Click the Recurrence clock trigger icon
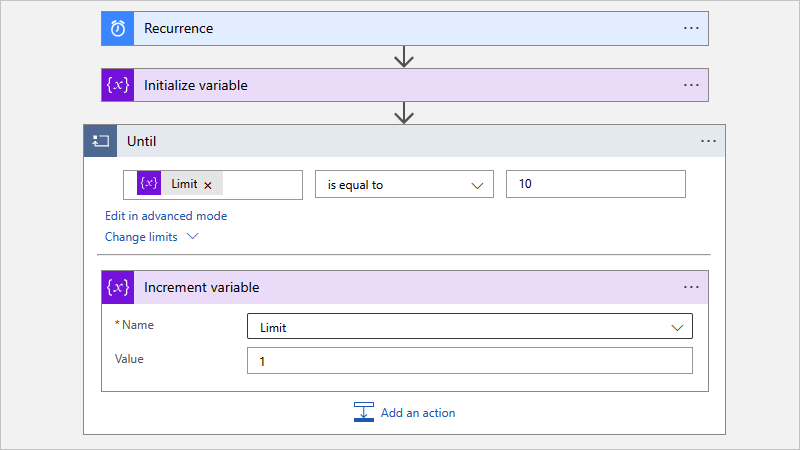This screenshot has width=800, height=450. (x=118, y=28)
